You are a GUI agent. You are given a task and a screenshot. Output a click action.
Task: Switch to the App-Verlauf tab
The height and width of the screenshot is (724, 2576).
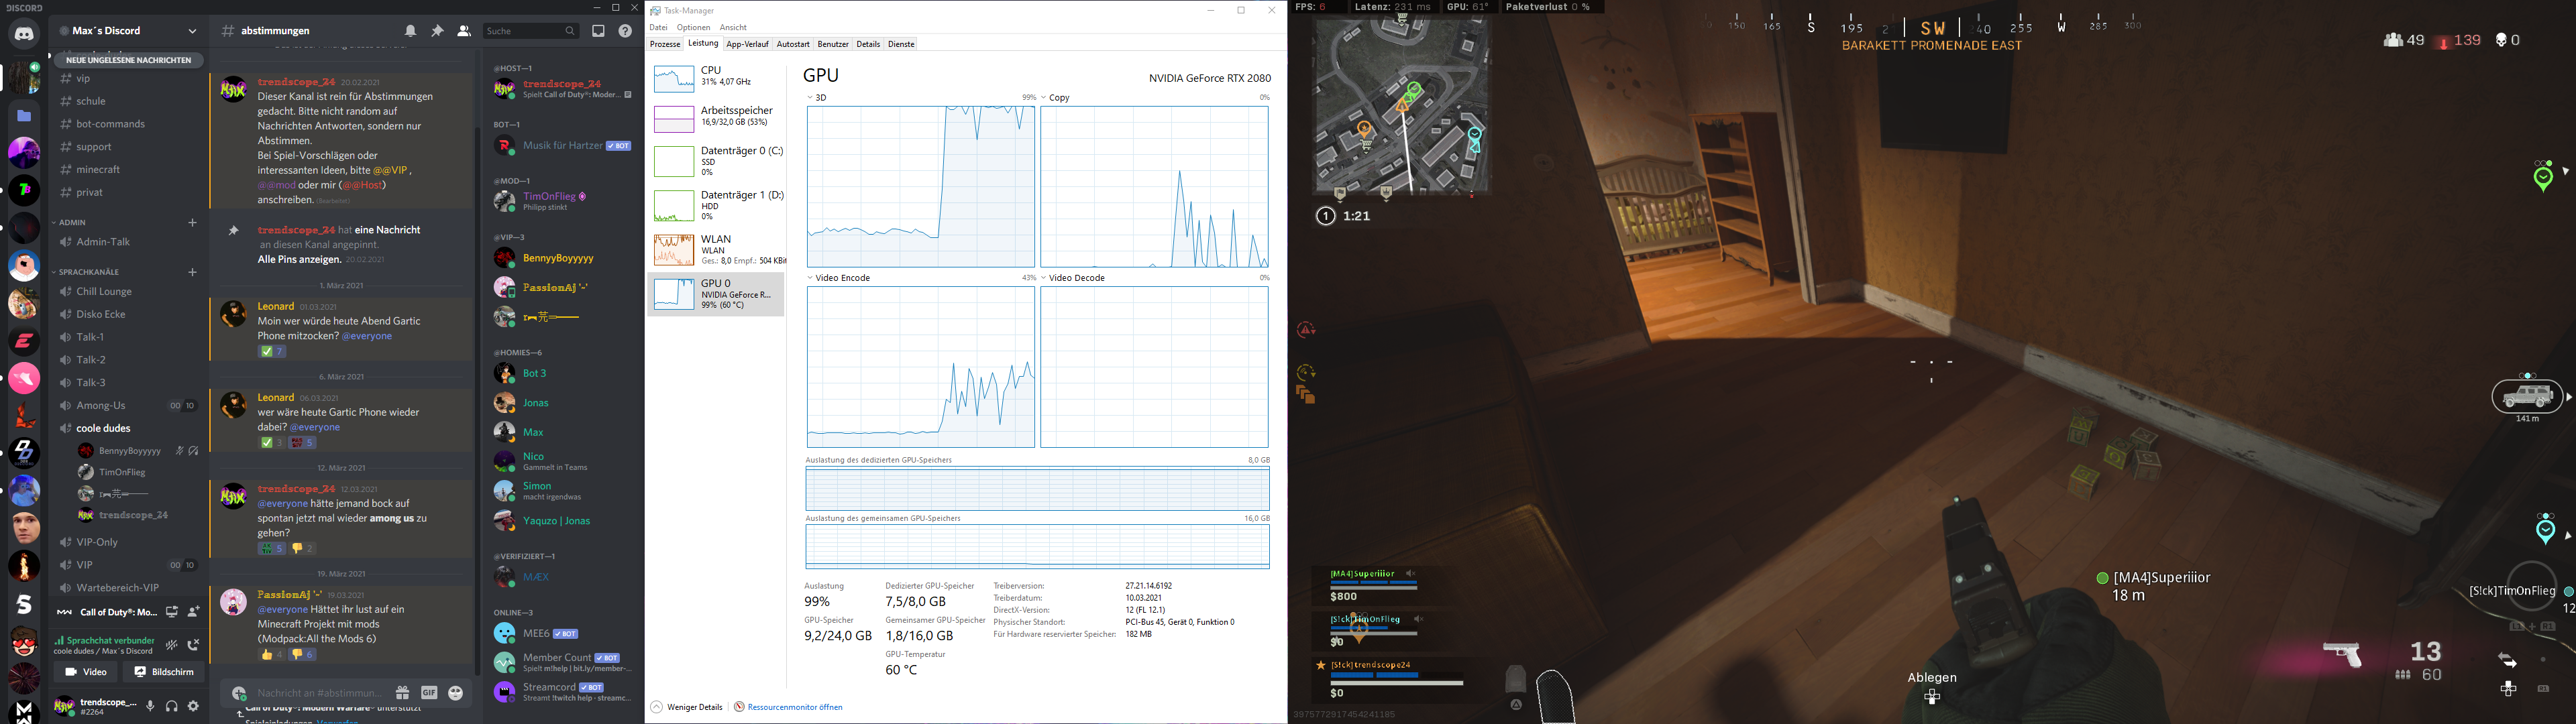tap(747, 44)
